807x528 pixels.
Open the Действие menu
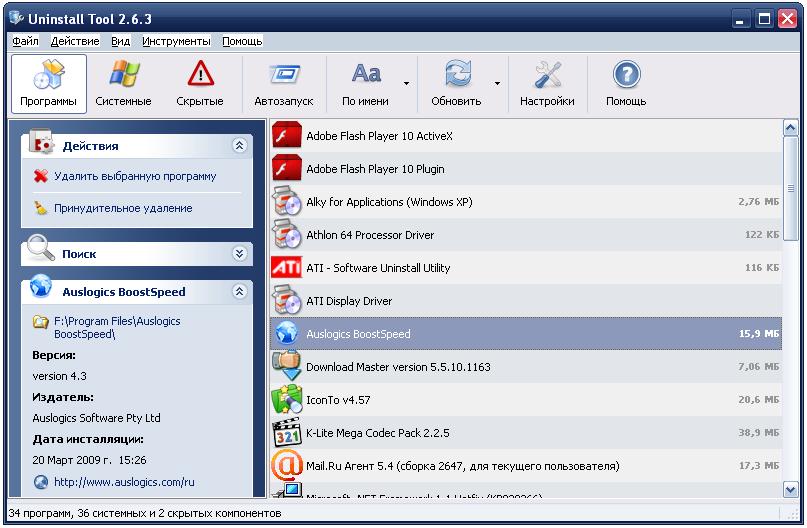click(75, 41)
